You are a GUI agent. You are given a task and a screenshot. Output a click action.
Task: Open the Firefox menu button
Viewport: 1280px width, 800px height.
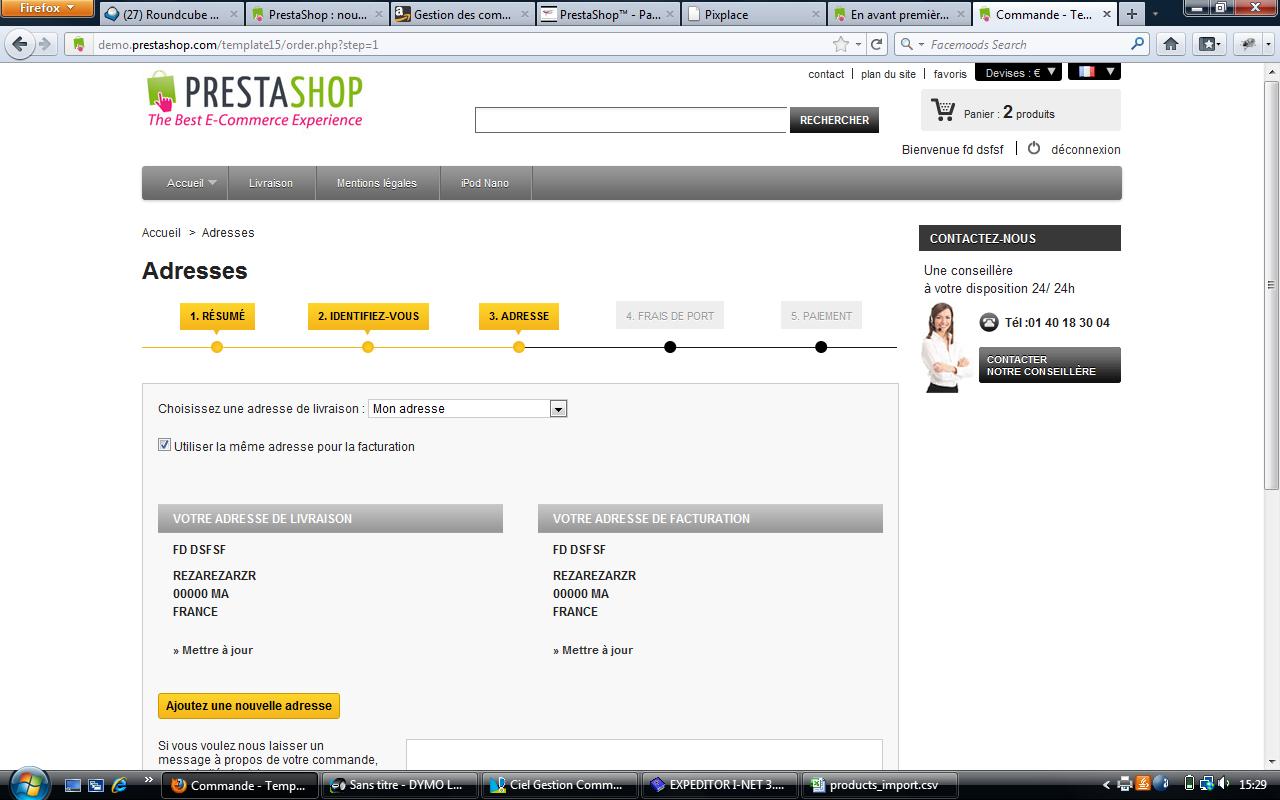coord(47,8)
